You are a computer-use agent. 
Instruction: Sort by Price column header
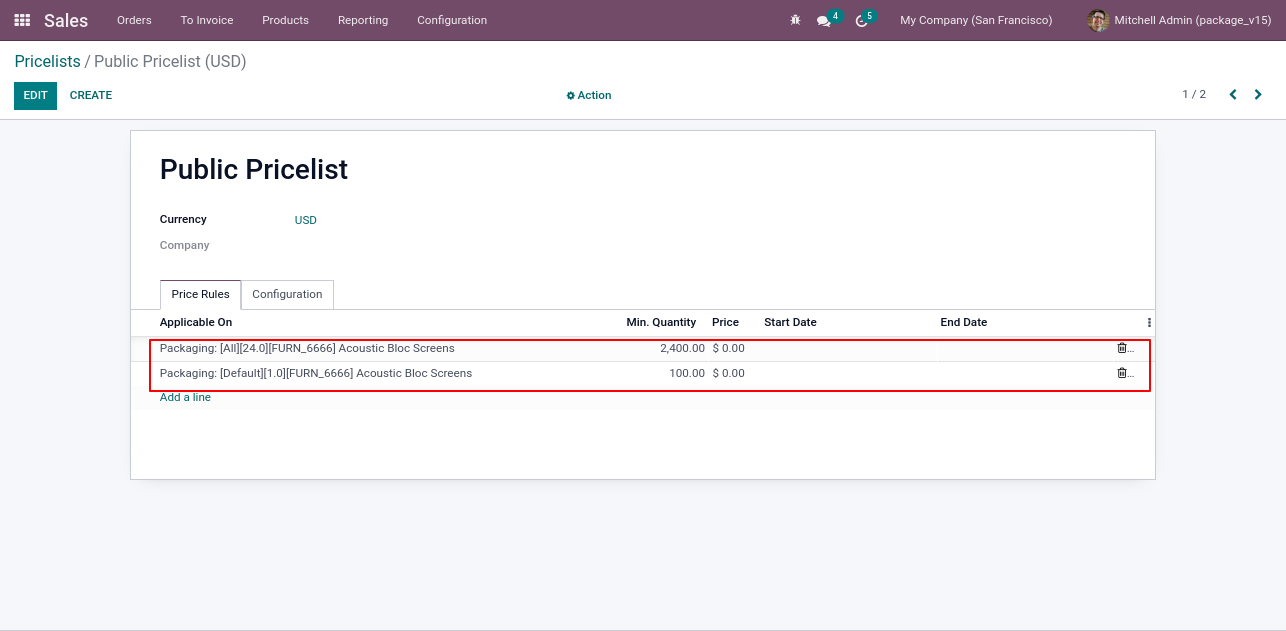[725, 322]
